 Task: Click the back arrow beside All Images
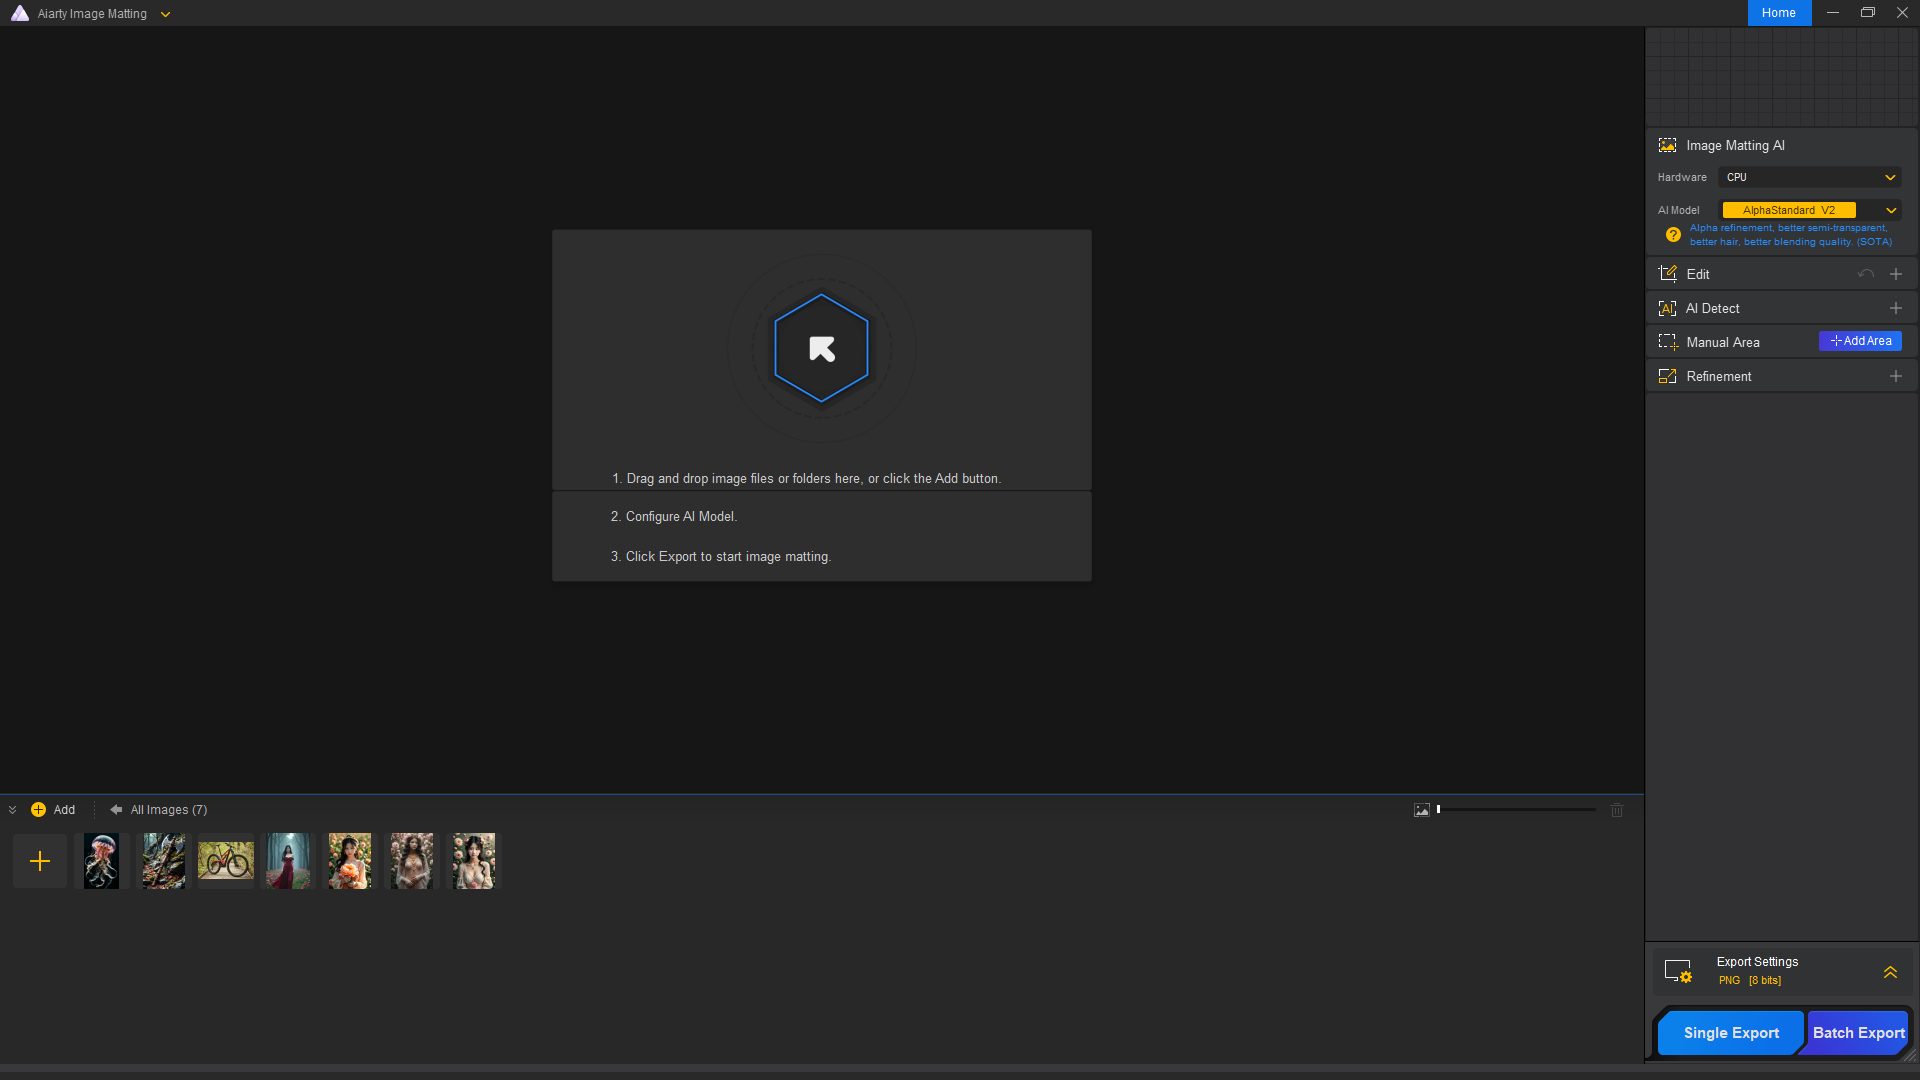pyautogui.click(x=116, y=810)
